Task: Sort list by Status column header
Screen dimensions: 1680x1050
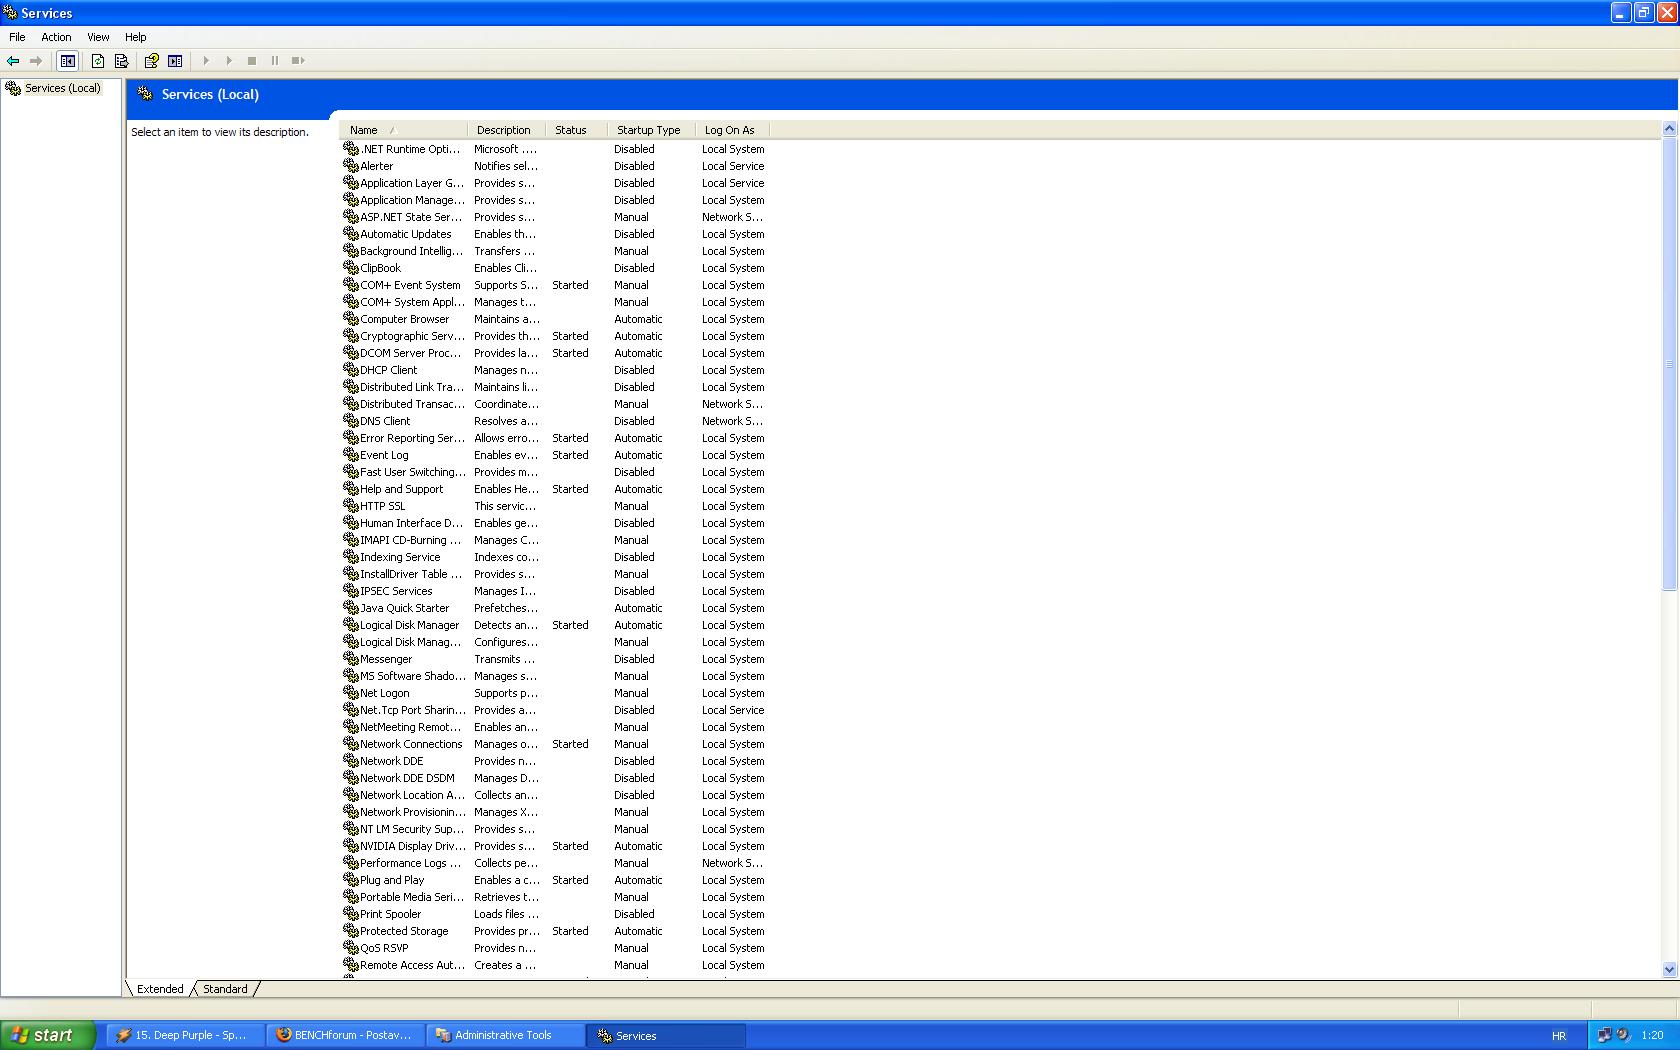Action: (x=571, y=130)
